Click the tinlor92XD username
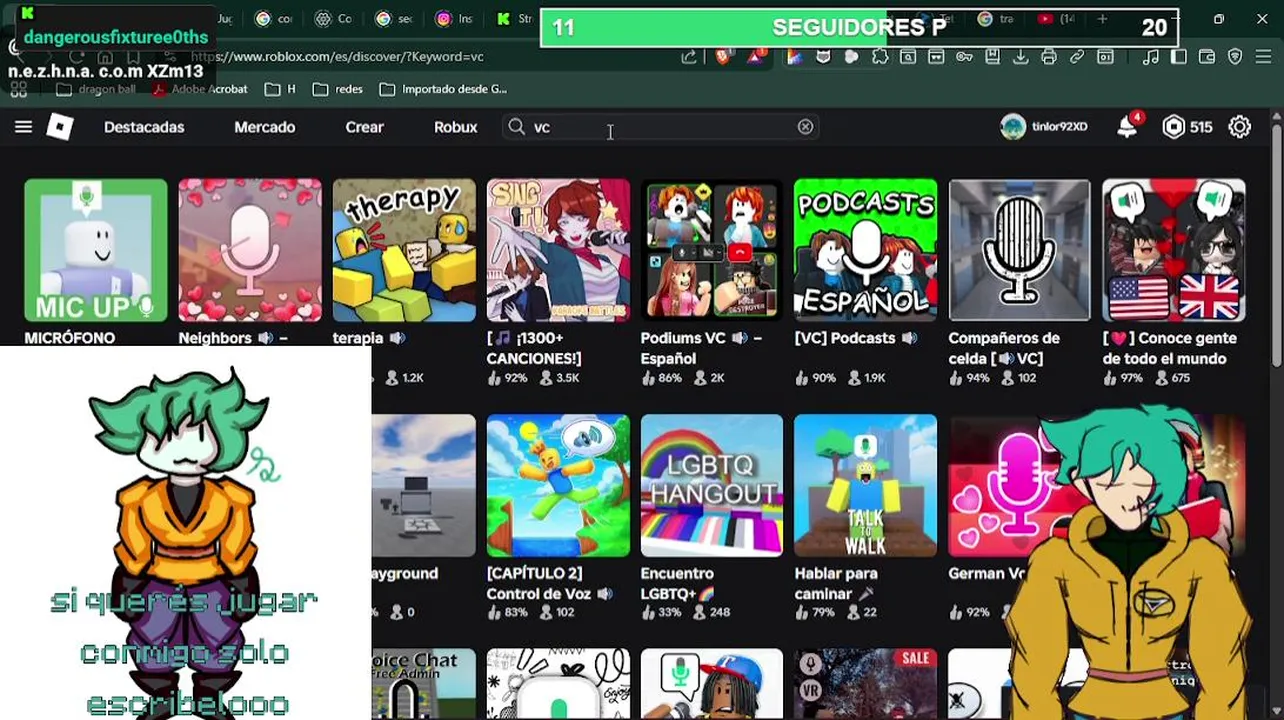 (x=1059, y=127)
